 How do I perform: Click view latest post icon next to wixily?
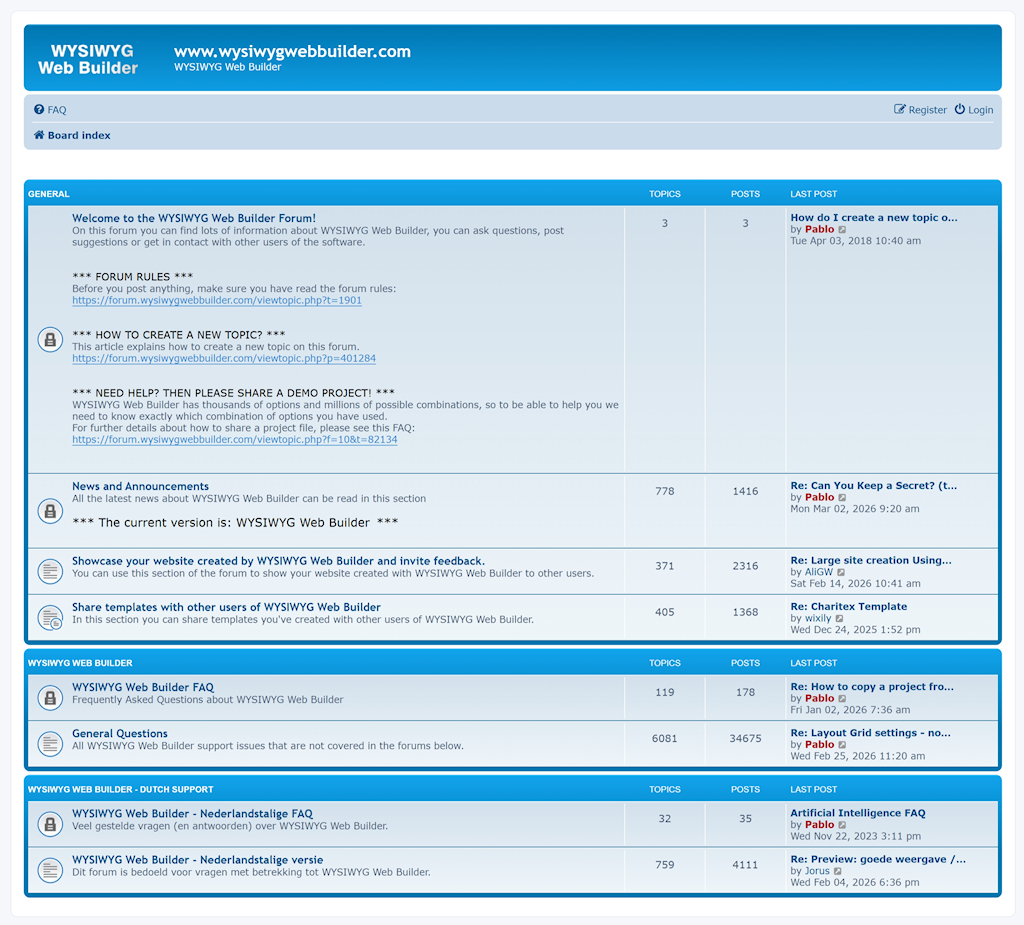coord(840,619)
